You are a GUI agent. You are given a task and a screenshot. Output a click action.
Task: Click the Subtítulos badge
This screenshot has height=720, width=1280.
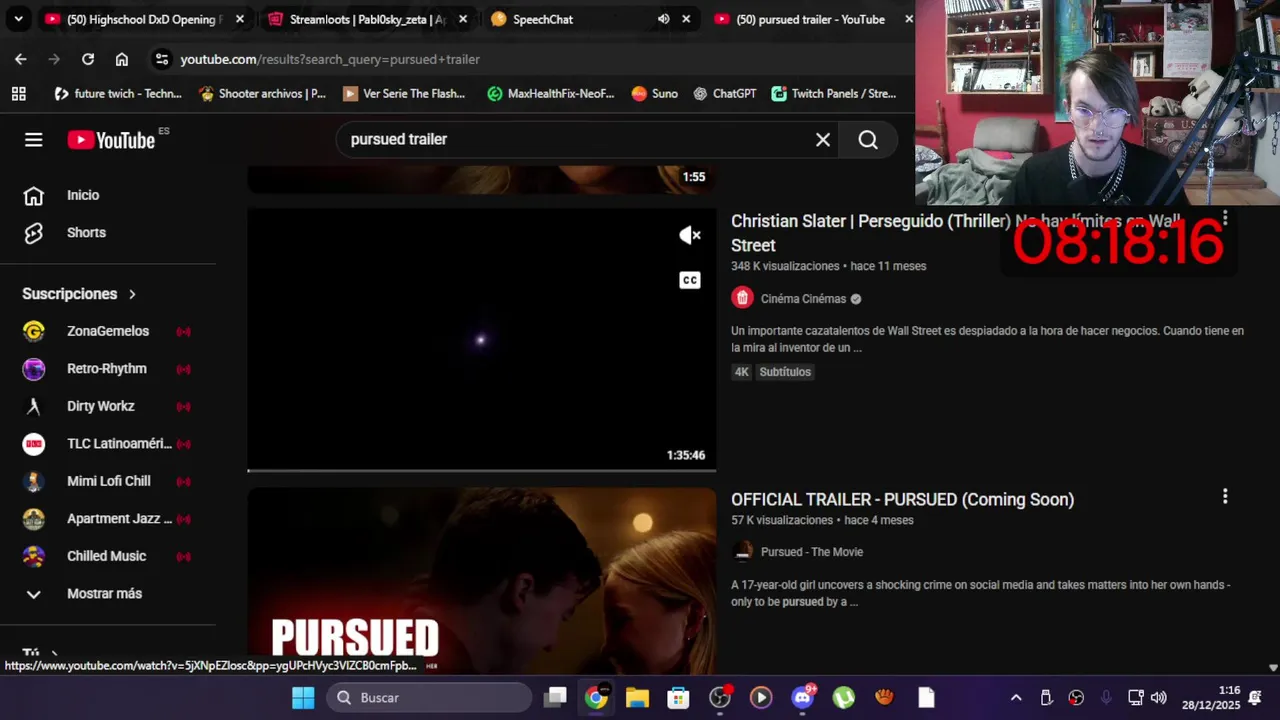[785, 372]
